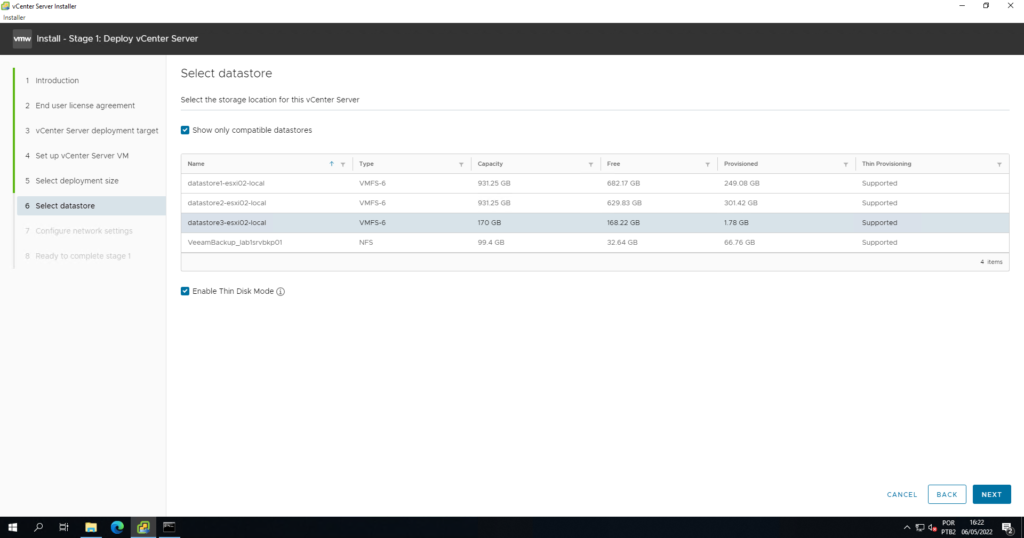Launch Microsoft Edge from taskbar
Viewport: 1024px width, 538px height.
click(117, 527)
